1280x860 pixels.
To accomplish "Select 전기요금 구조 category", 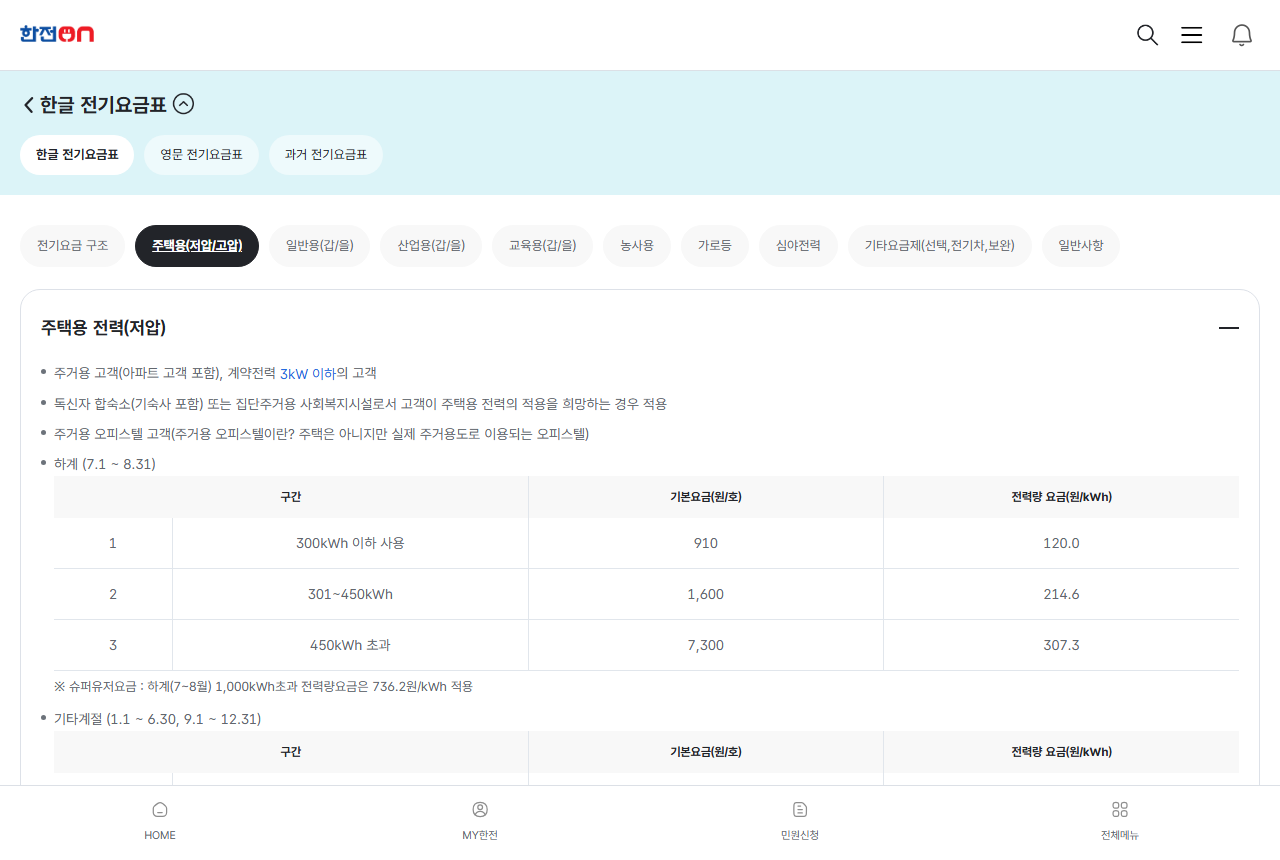I will click(72, 246).
